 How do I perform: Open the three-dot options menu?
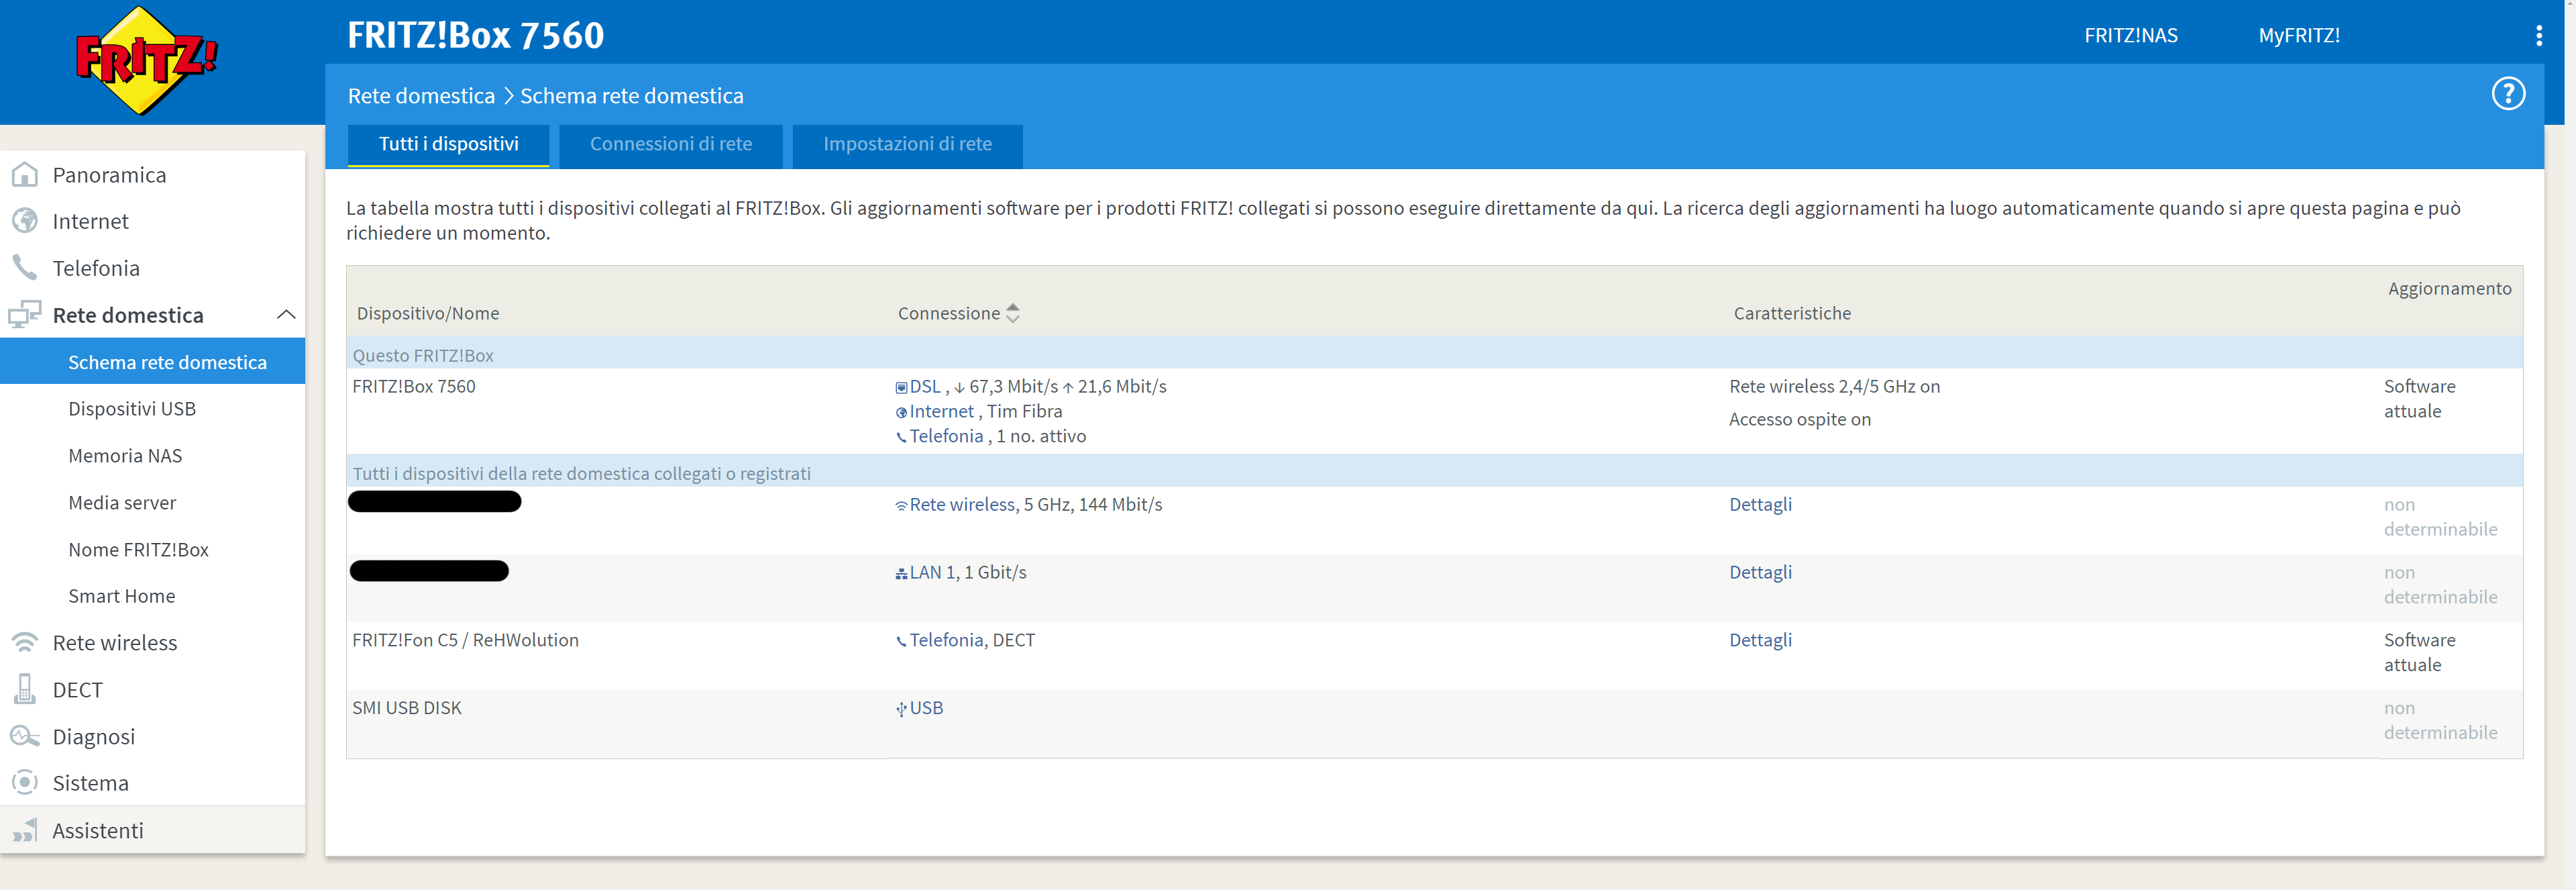(x=2538, y=36)
